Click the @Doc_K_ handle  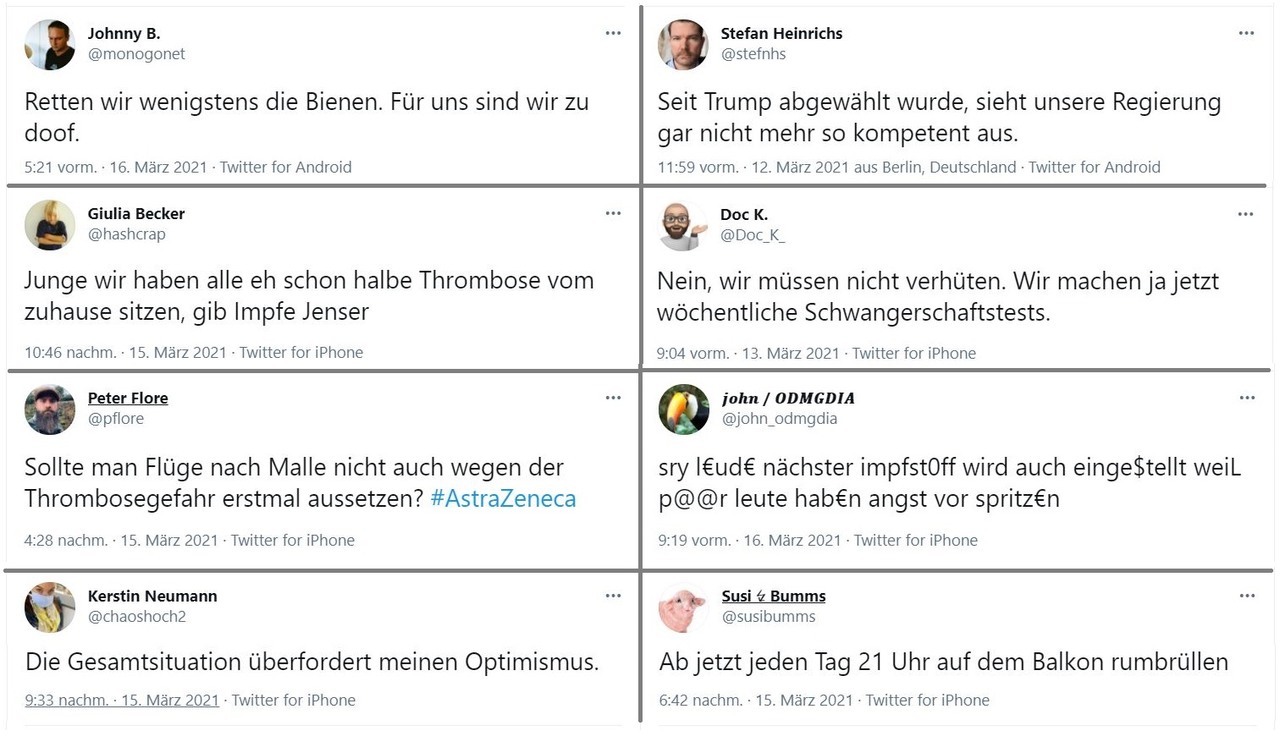pyautogui.click(x=753, y=235)
